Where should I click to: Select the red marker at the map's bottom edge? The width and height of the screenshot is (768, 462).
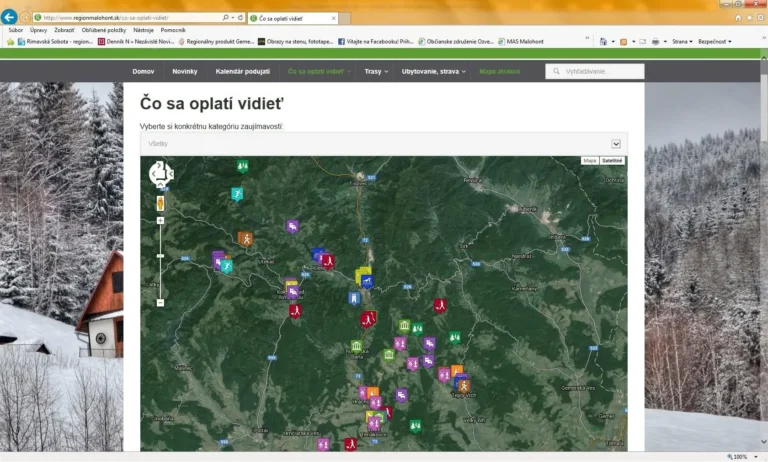pyautogui.click(x=350, y=444)
